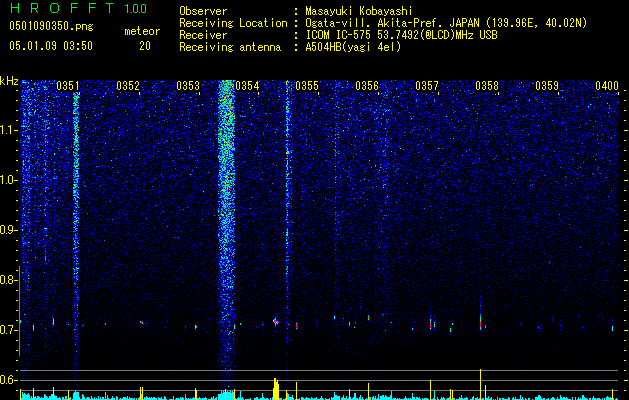The image size is (629, 400).
Task: Click the 0.6 kHz frequency axis label
Action: 8,380
